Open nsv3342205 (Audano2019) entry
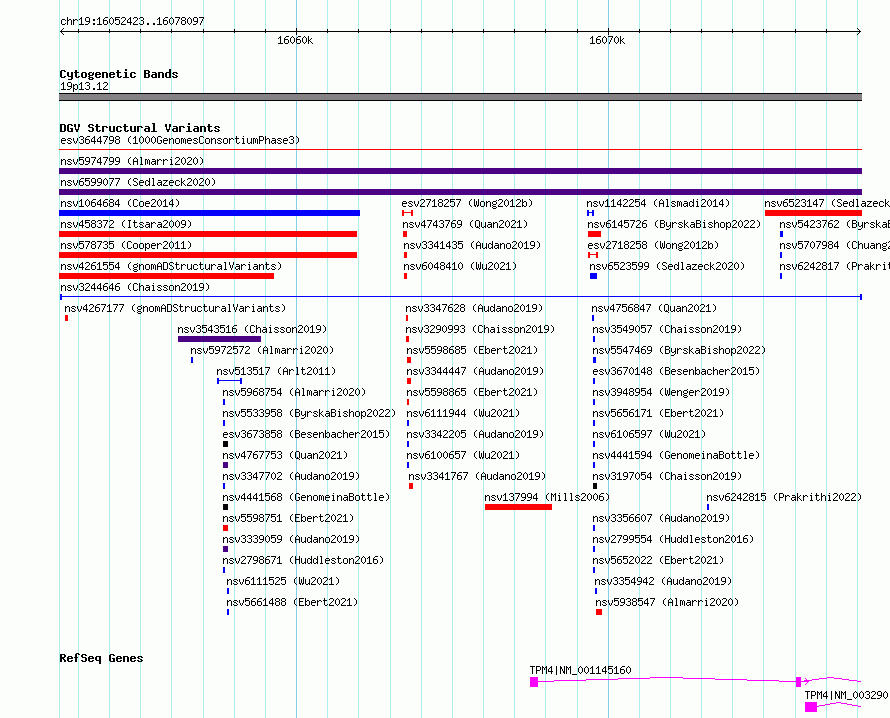This screenshot has width=890, height=718. point(475,434)
